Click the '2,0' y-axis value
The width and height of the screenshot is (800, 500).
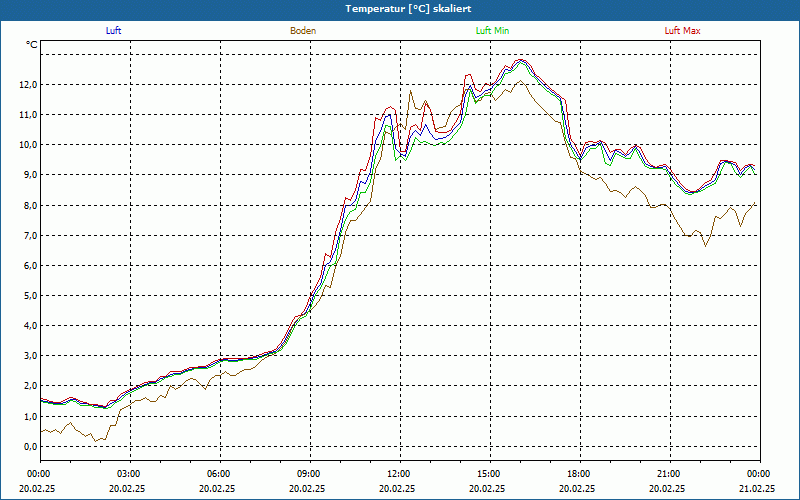tap(30, 386)
